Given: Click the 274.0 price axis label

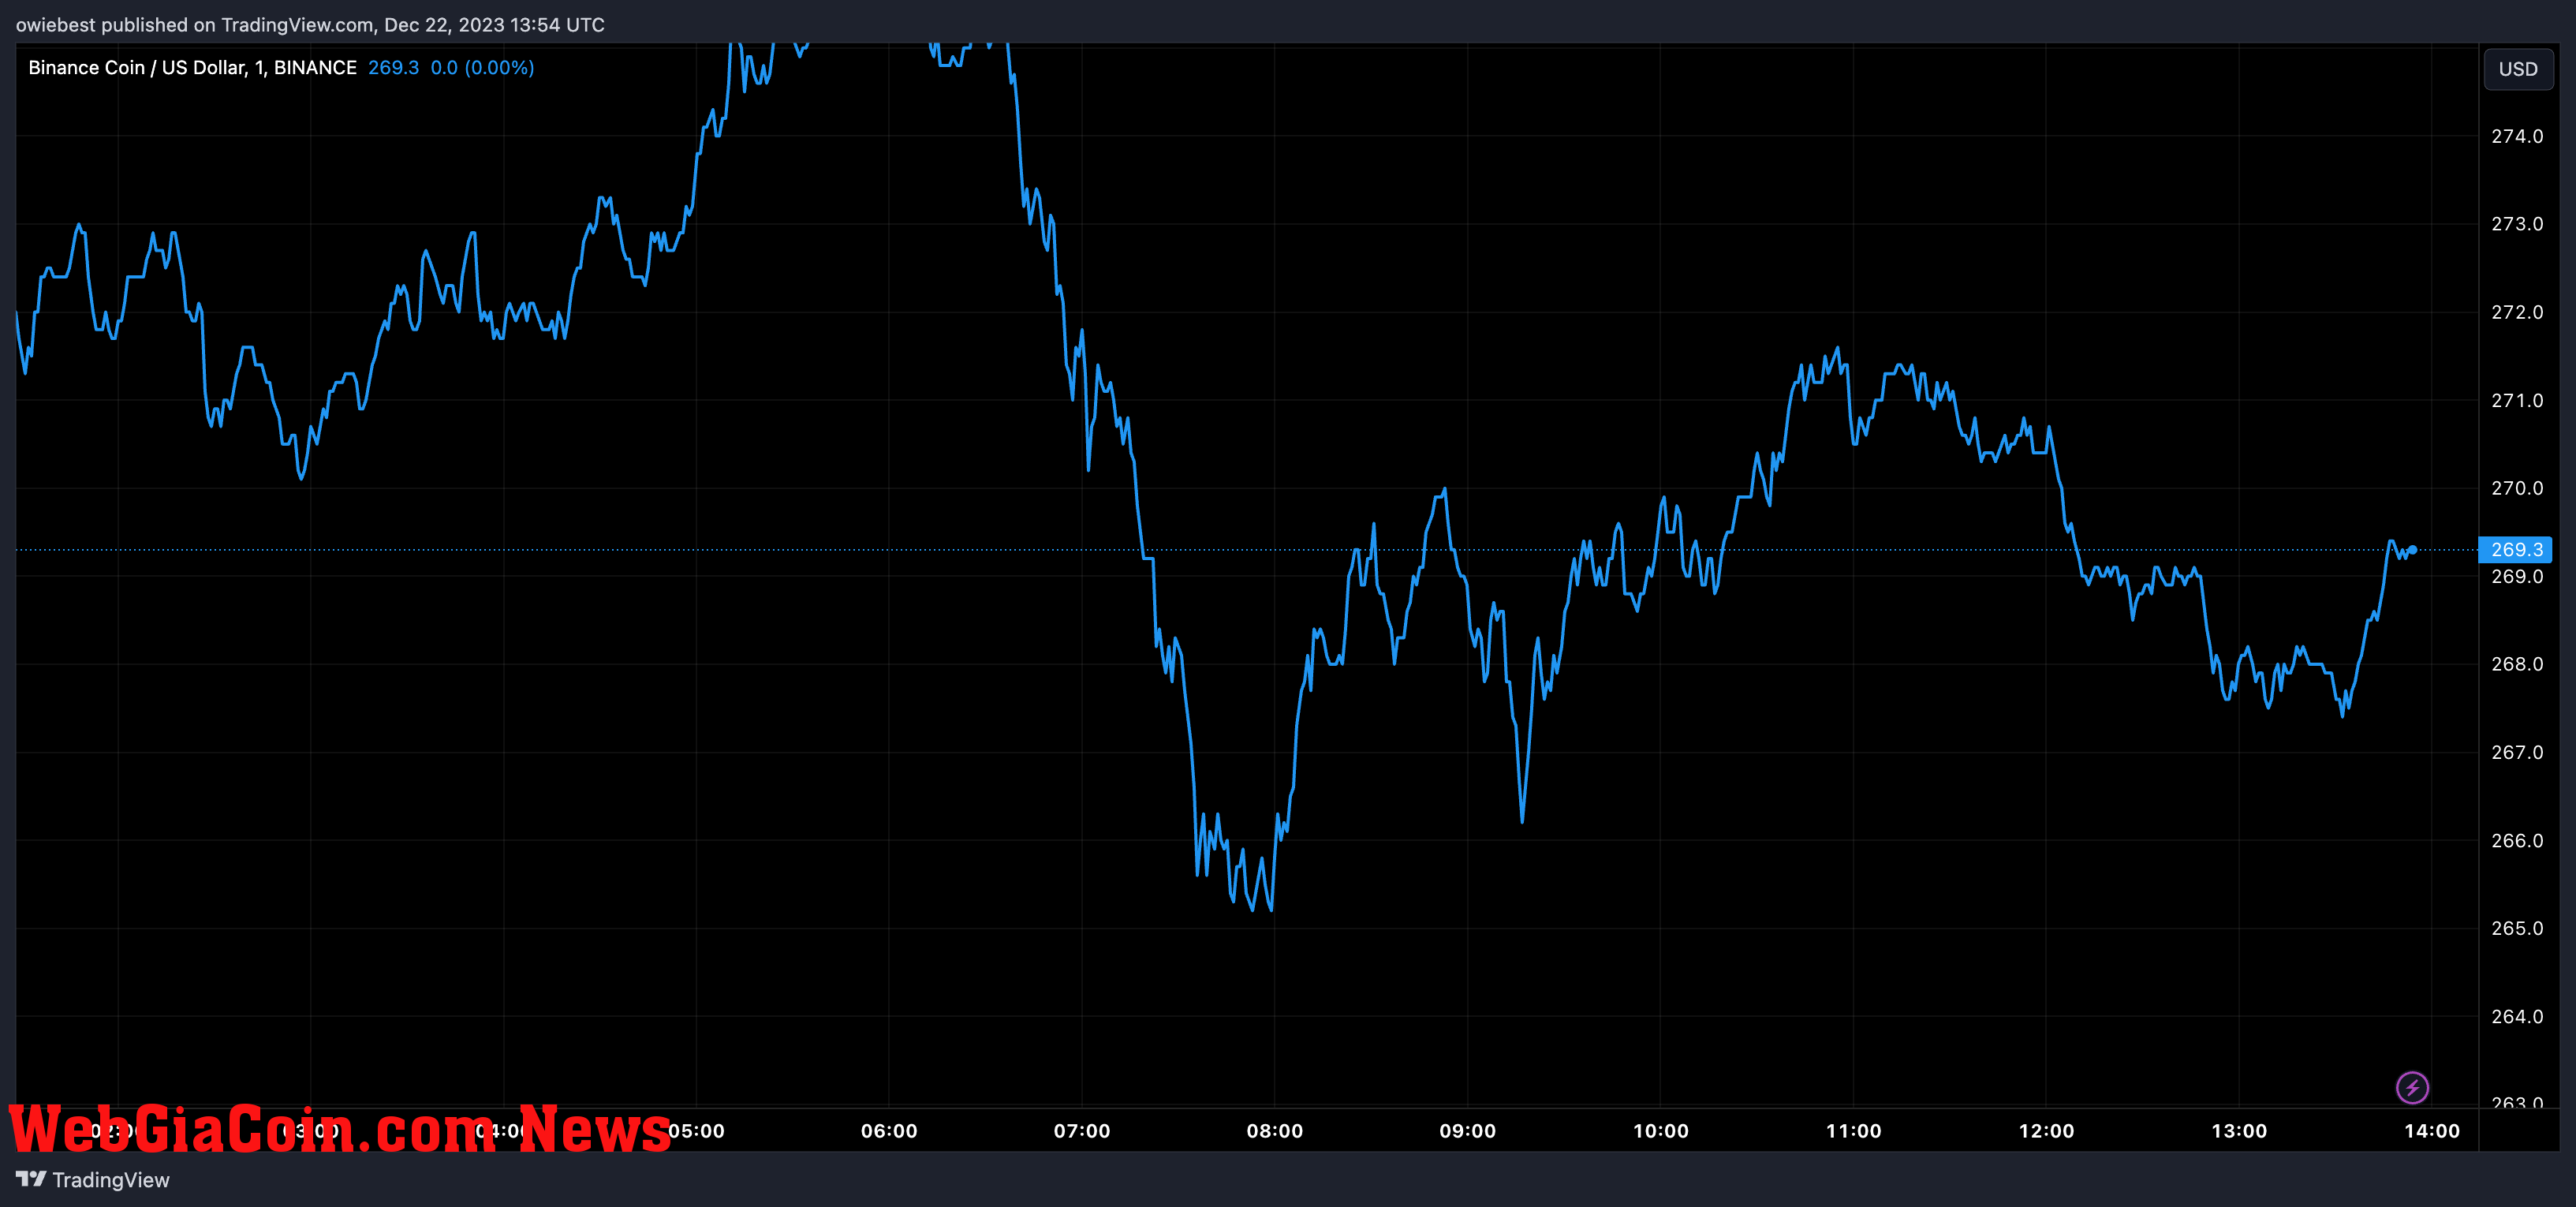Looking at the screenshot, I should (x=2517, y=136).
